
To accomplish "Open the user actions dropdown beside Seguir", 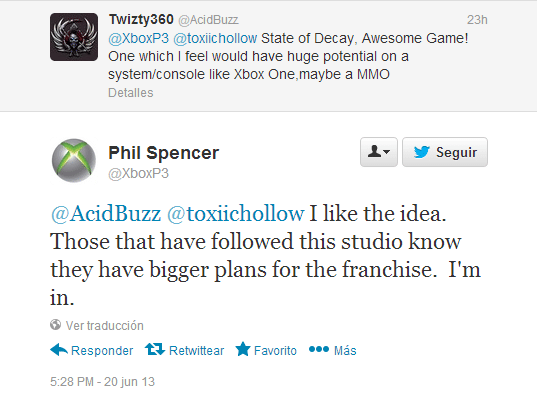I will 379,152.
